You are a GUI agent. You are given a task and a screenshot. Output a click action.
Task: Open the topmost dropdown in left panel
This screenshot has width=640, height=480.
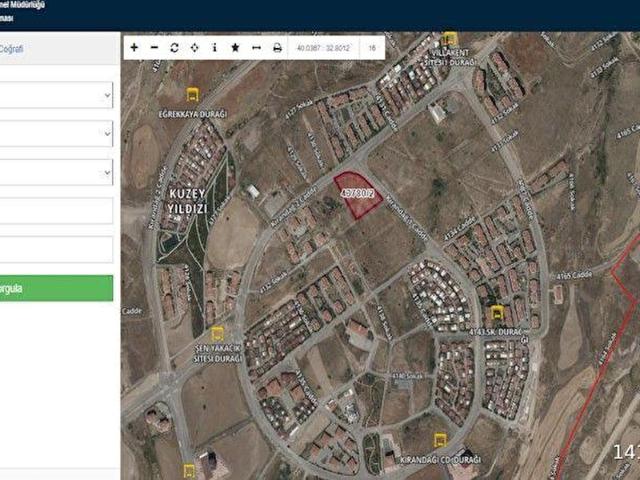click(56, 95)
